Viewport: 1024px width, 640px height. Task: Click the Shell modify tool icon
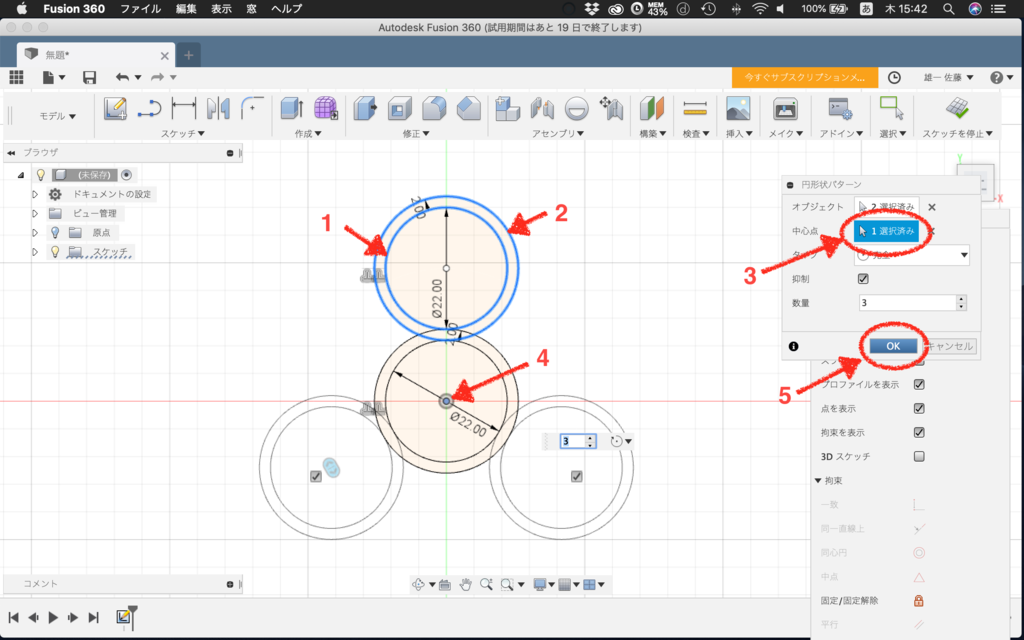coord(400,108)
